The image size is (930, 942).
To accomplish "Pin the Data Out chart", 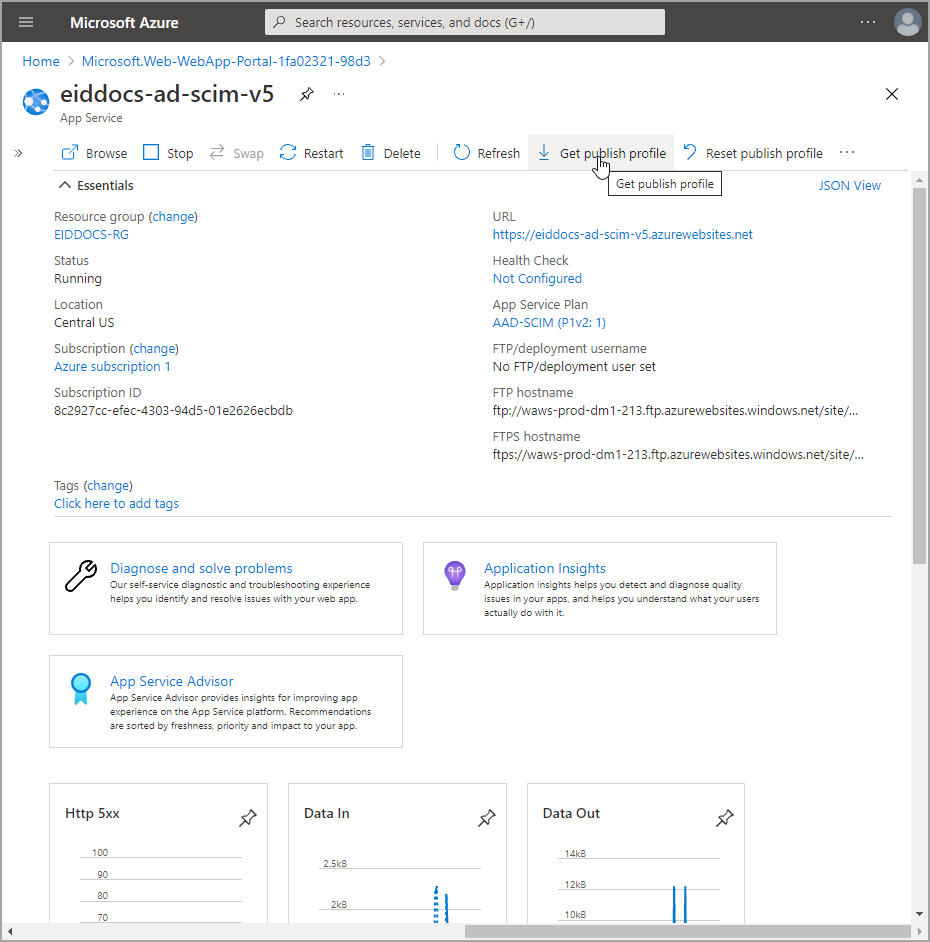I will pyautogui.click(x=725, y=819).
